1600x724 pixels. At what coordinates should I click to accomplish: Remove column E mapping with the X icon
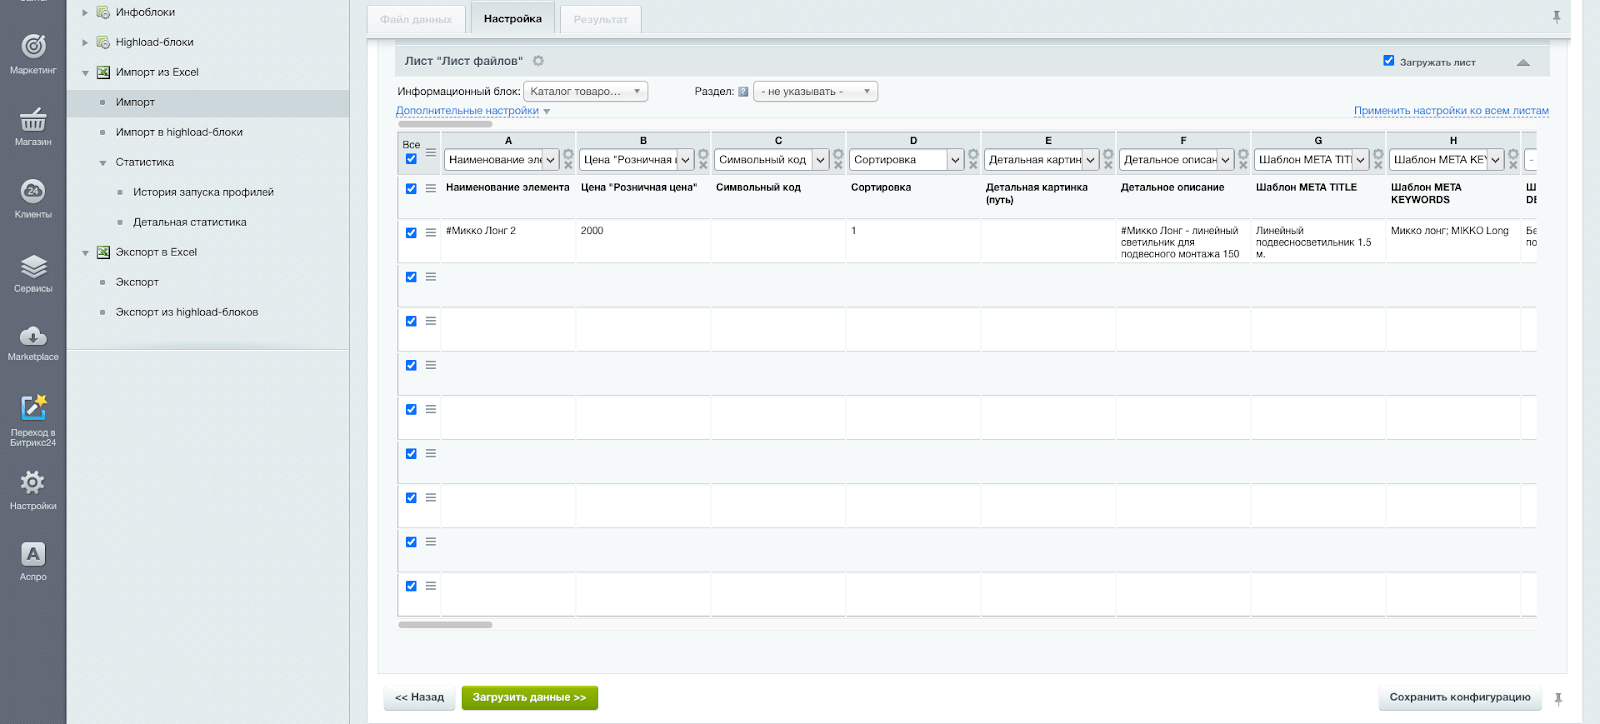(1108, 166)
